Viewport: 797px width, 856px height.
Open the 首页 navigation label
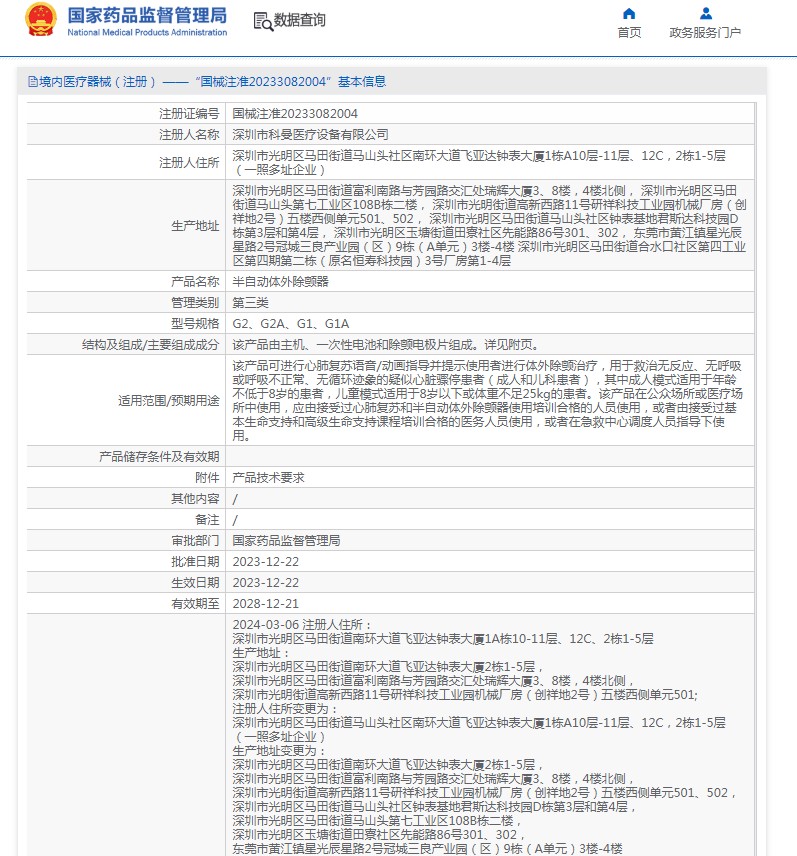click(x=629, y=33)
